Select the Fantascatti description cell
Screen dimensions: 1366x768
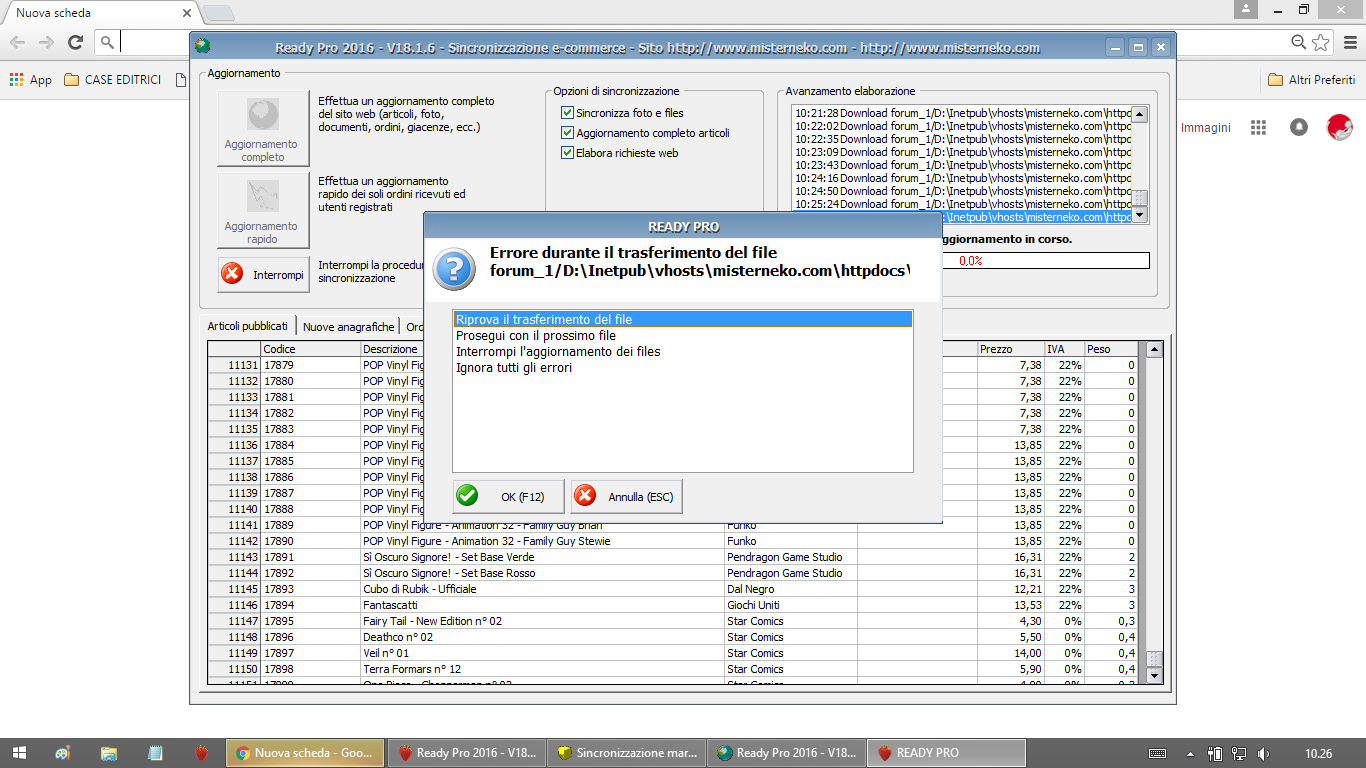pyautogui.click(x=542, y=605)
